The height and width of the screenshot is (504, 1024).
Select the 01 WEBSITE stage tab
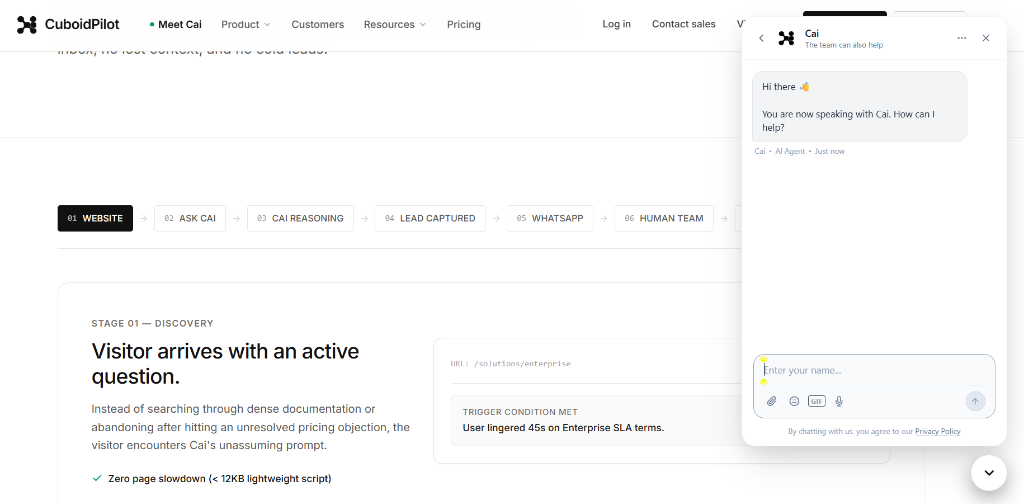click(95, 219)
